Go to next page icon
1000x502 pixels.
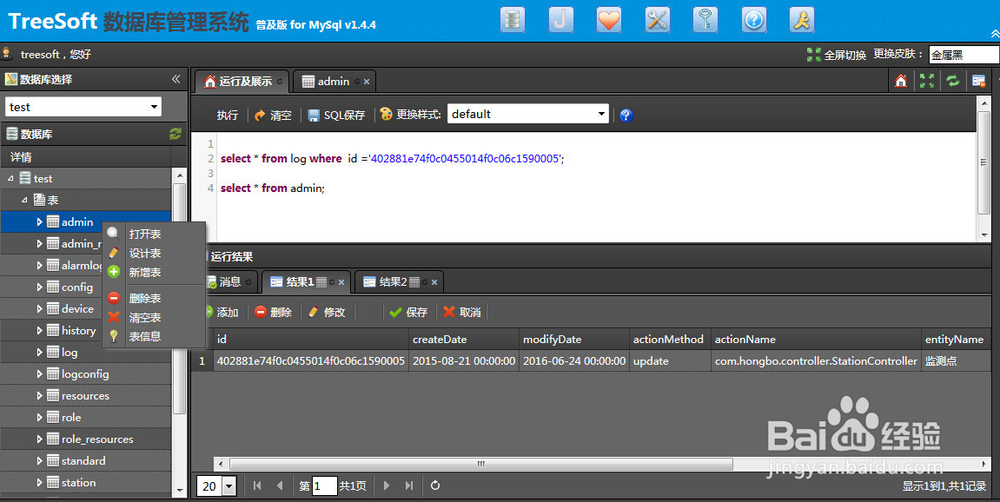(x=386, y=486)
